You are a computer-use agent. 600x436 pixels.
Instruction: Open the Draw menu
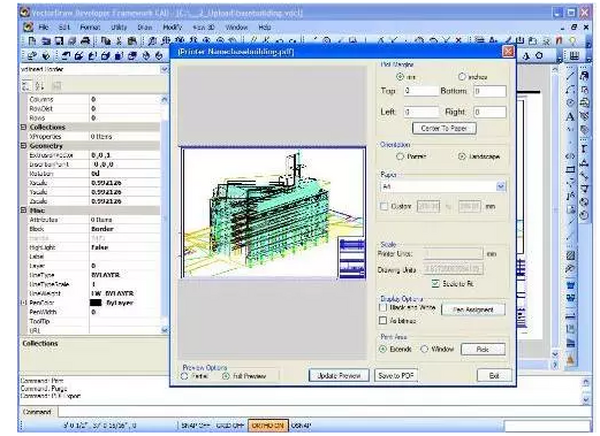[x=145, y=27]
